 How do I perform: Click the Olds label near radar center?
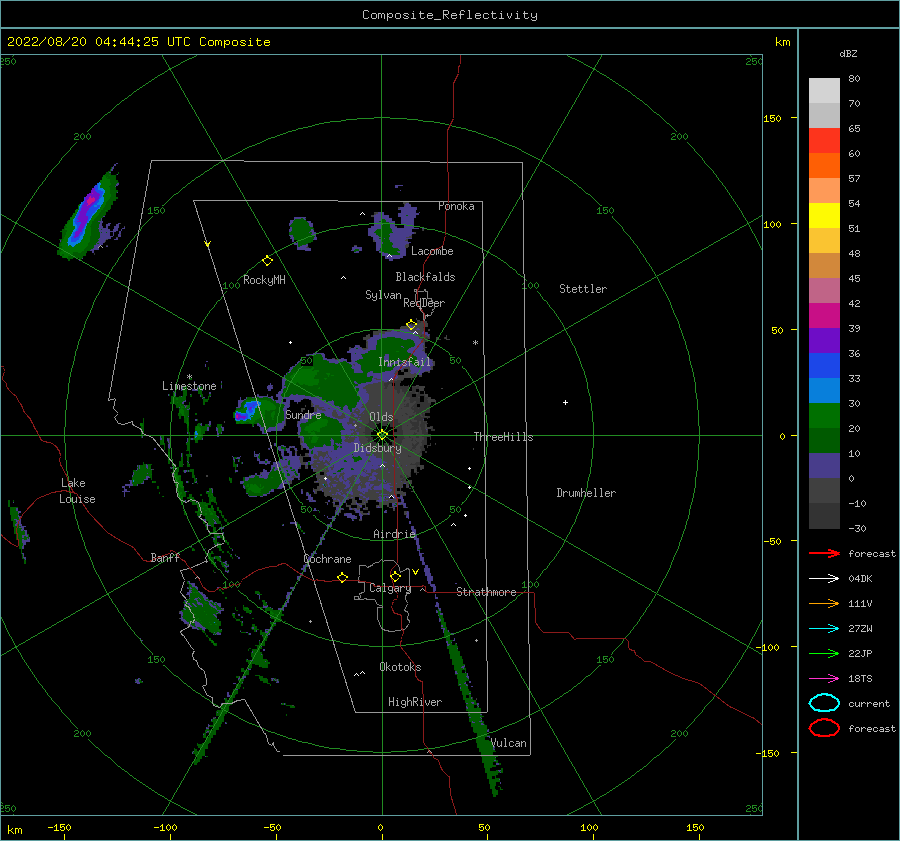click(381, 417)
